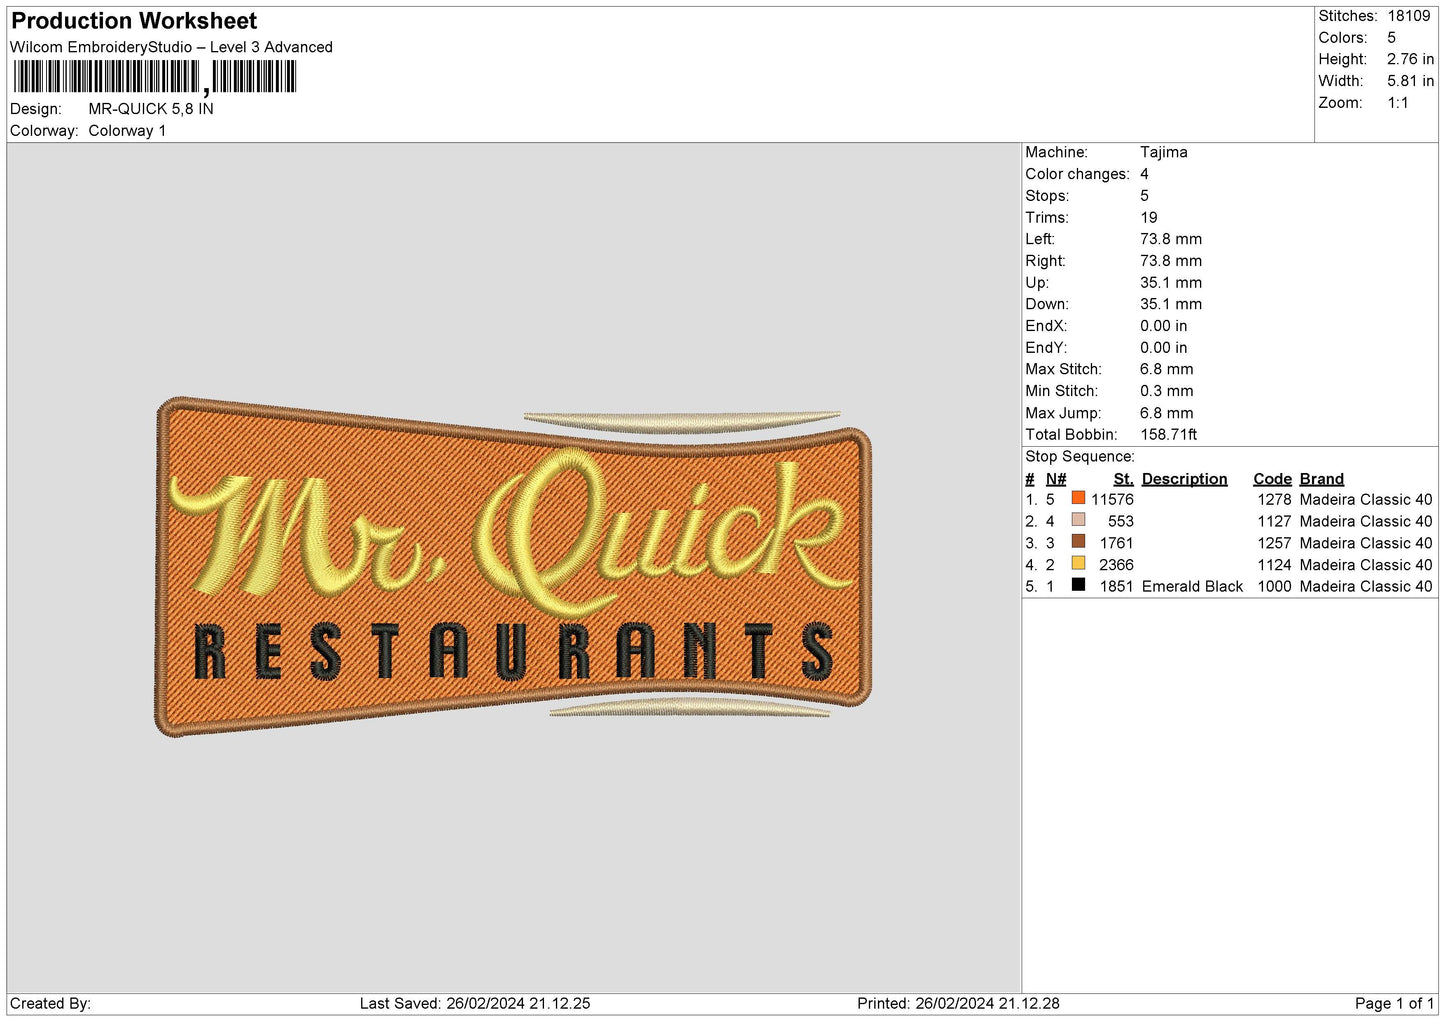Click the Production Worksheet title
Viewport: 1445px width, 1021px height.
coord(134,21)
